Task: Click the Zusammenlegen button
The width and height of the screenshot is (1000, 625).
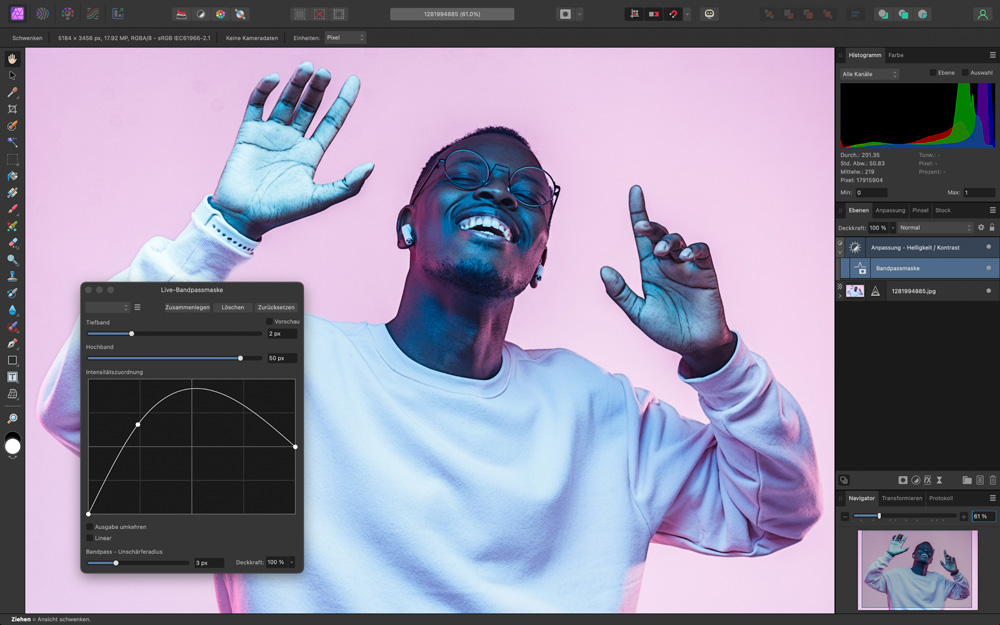Action: [x=187, y=307]
